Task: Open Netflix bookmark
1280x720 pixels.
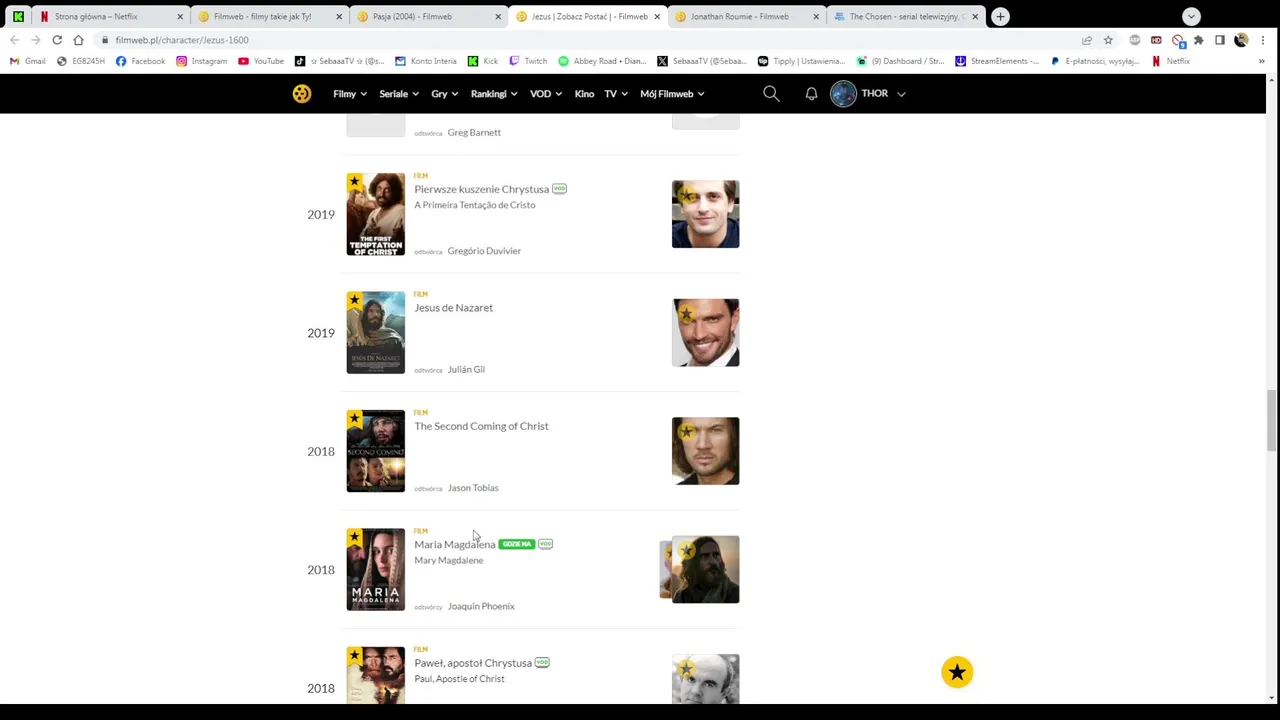Action: pyautogui.click(x=1171, y=61)
